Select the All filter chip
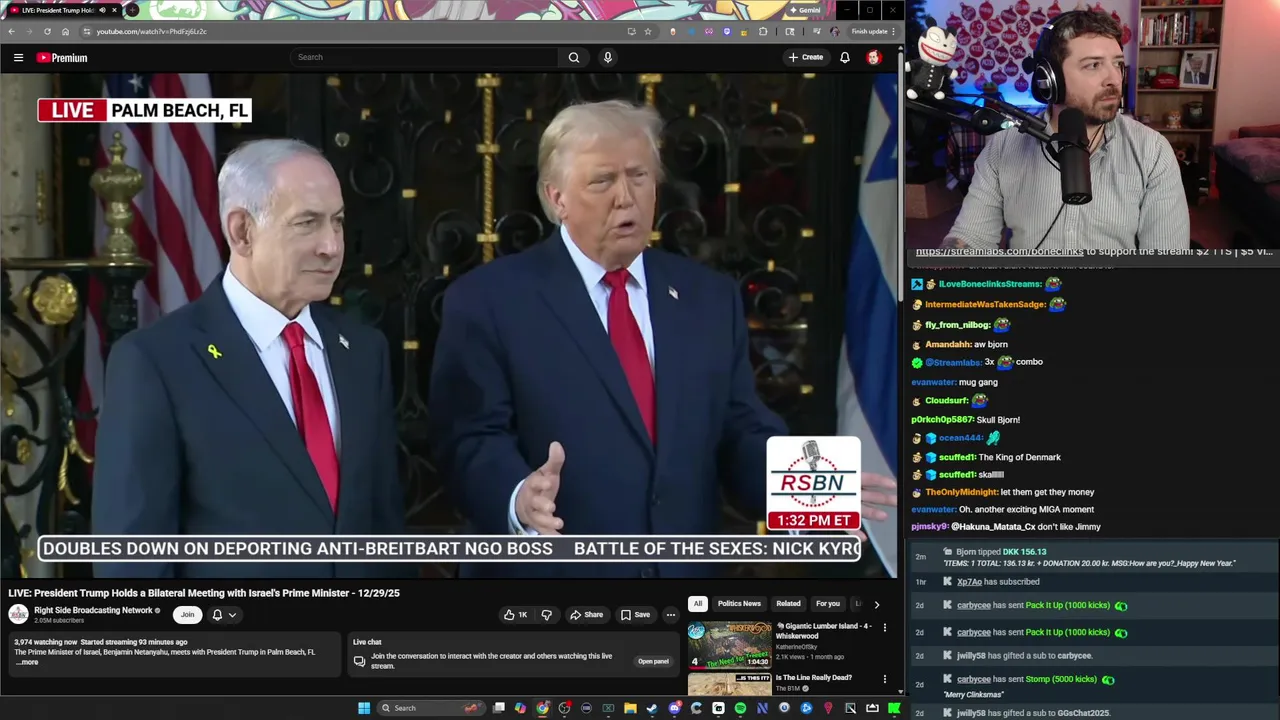The height and width of the screenshot is (720, 1280). pos(698,604)
